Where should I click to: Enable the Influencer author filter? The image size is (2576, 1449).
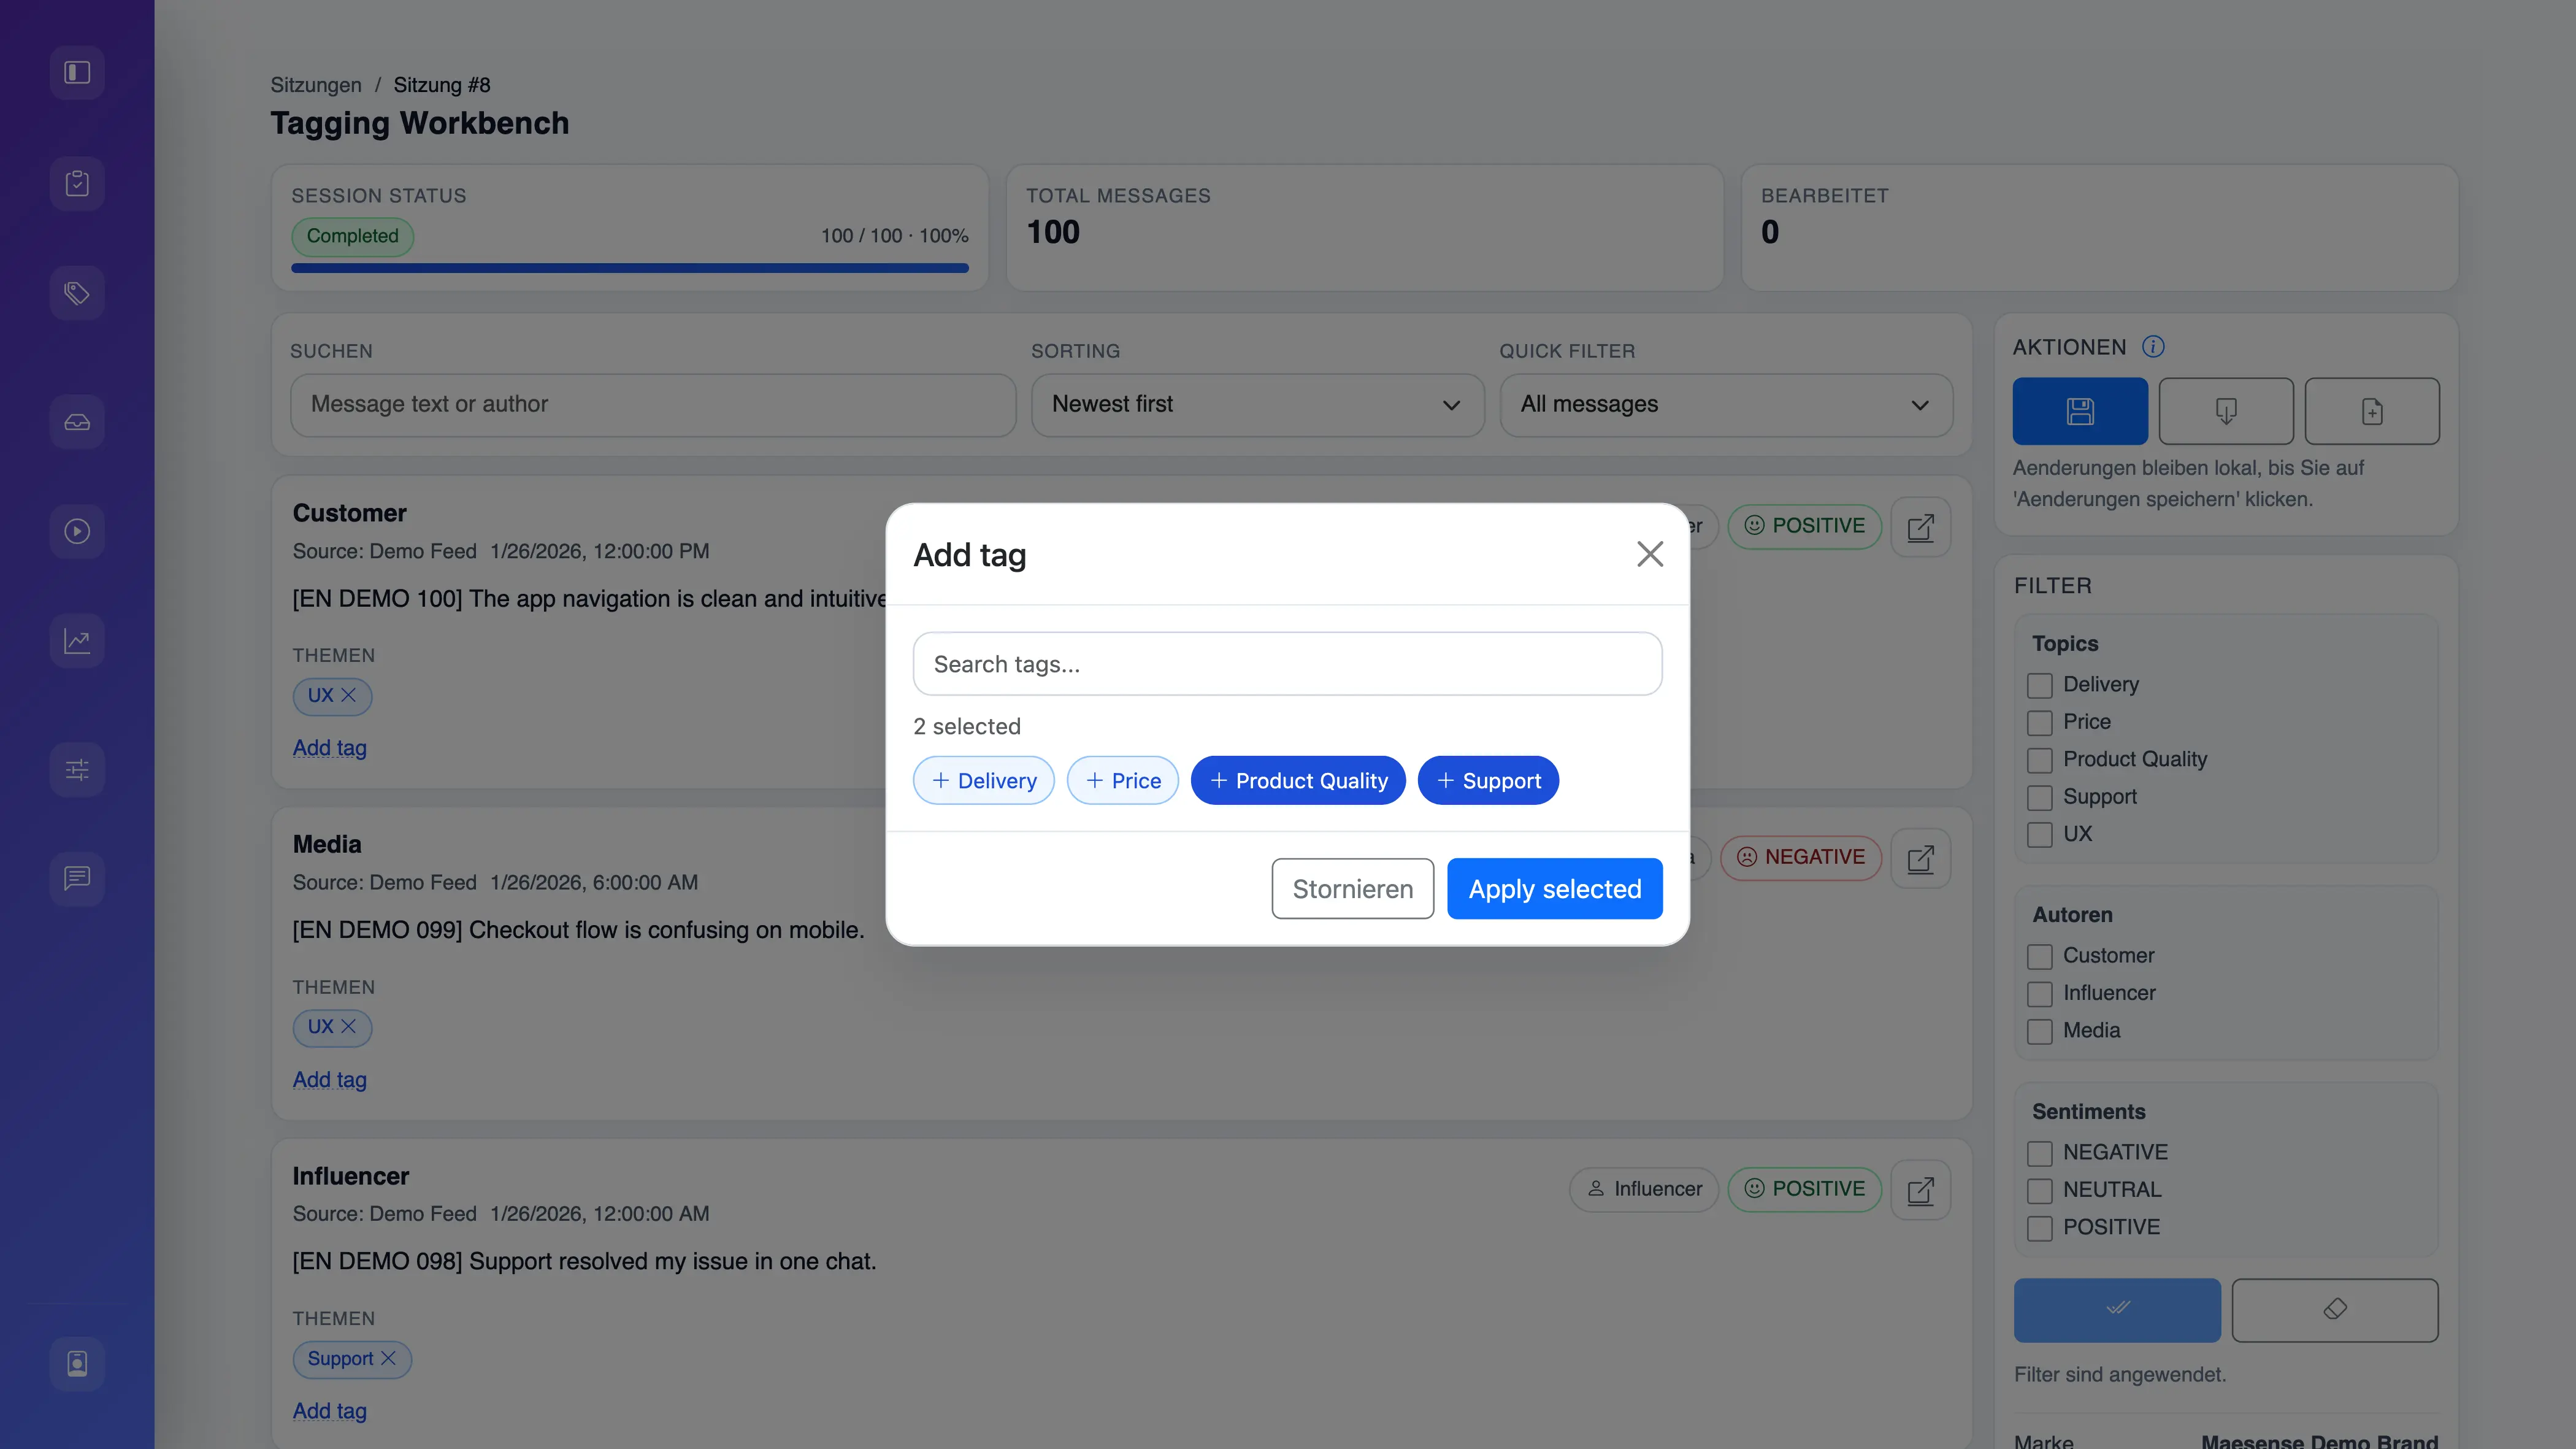2040,993
